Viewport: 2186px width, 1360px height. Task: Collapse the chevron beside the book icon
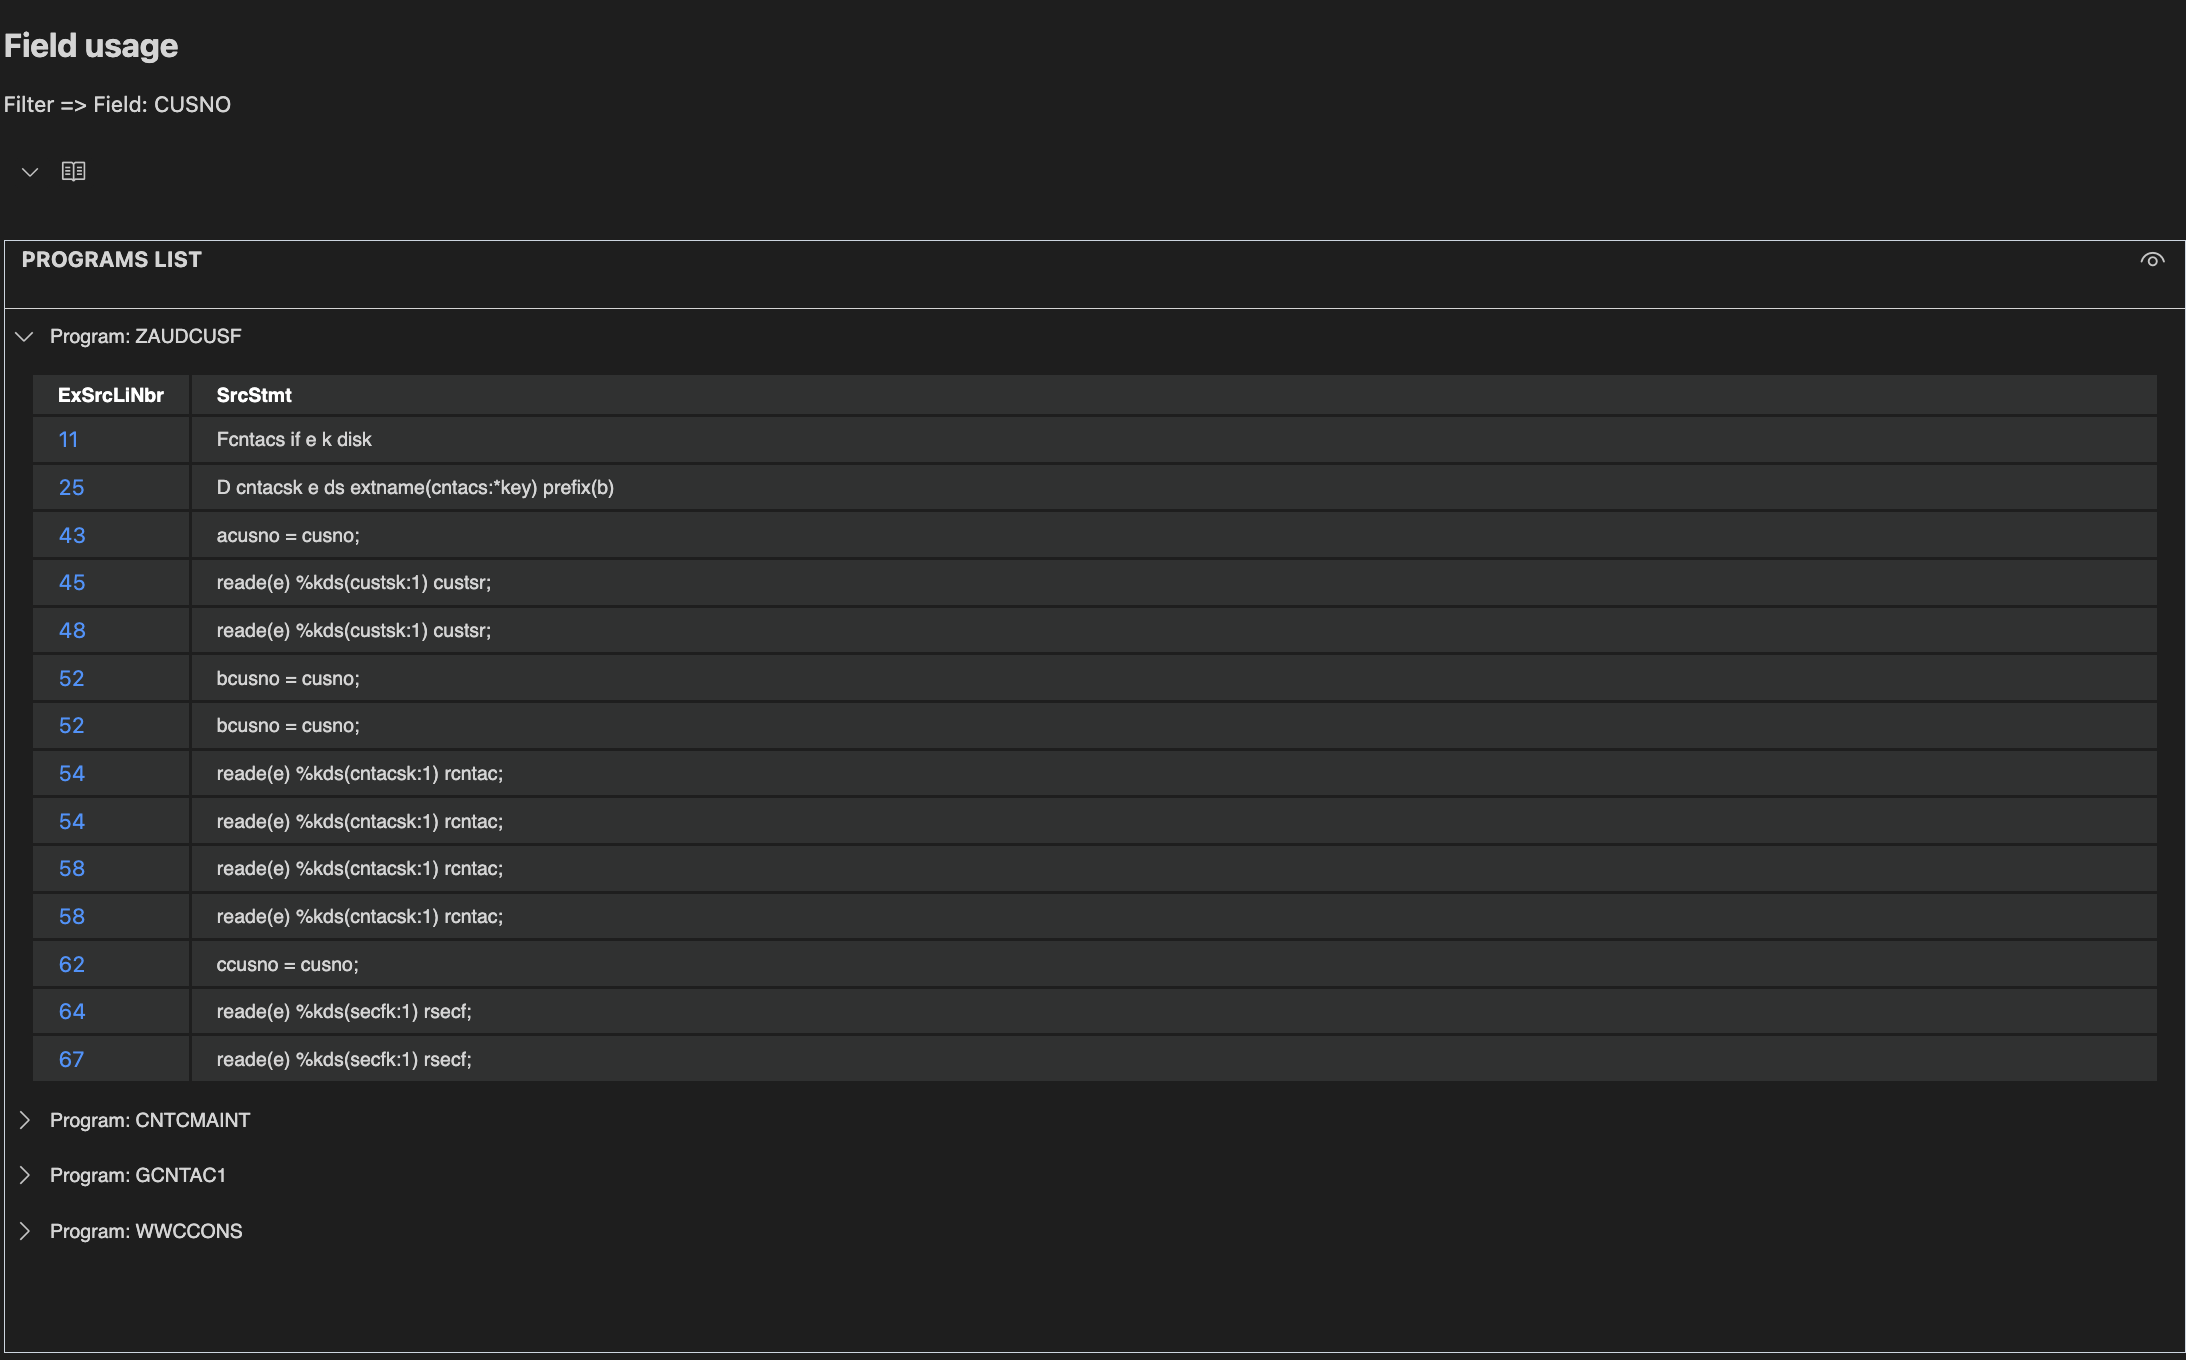[30, 172]
